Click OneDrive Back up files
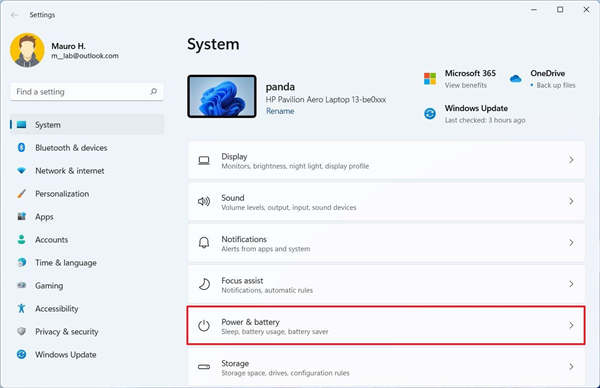This screenshot has height=388, width=600. (556, 85)
